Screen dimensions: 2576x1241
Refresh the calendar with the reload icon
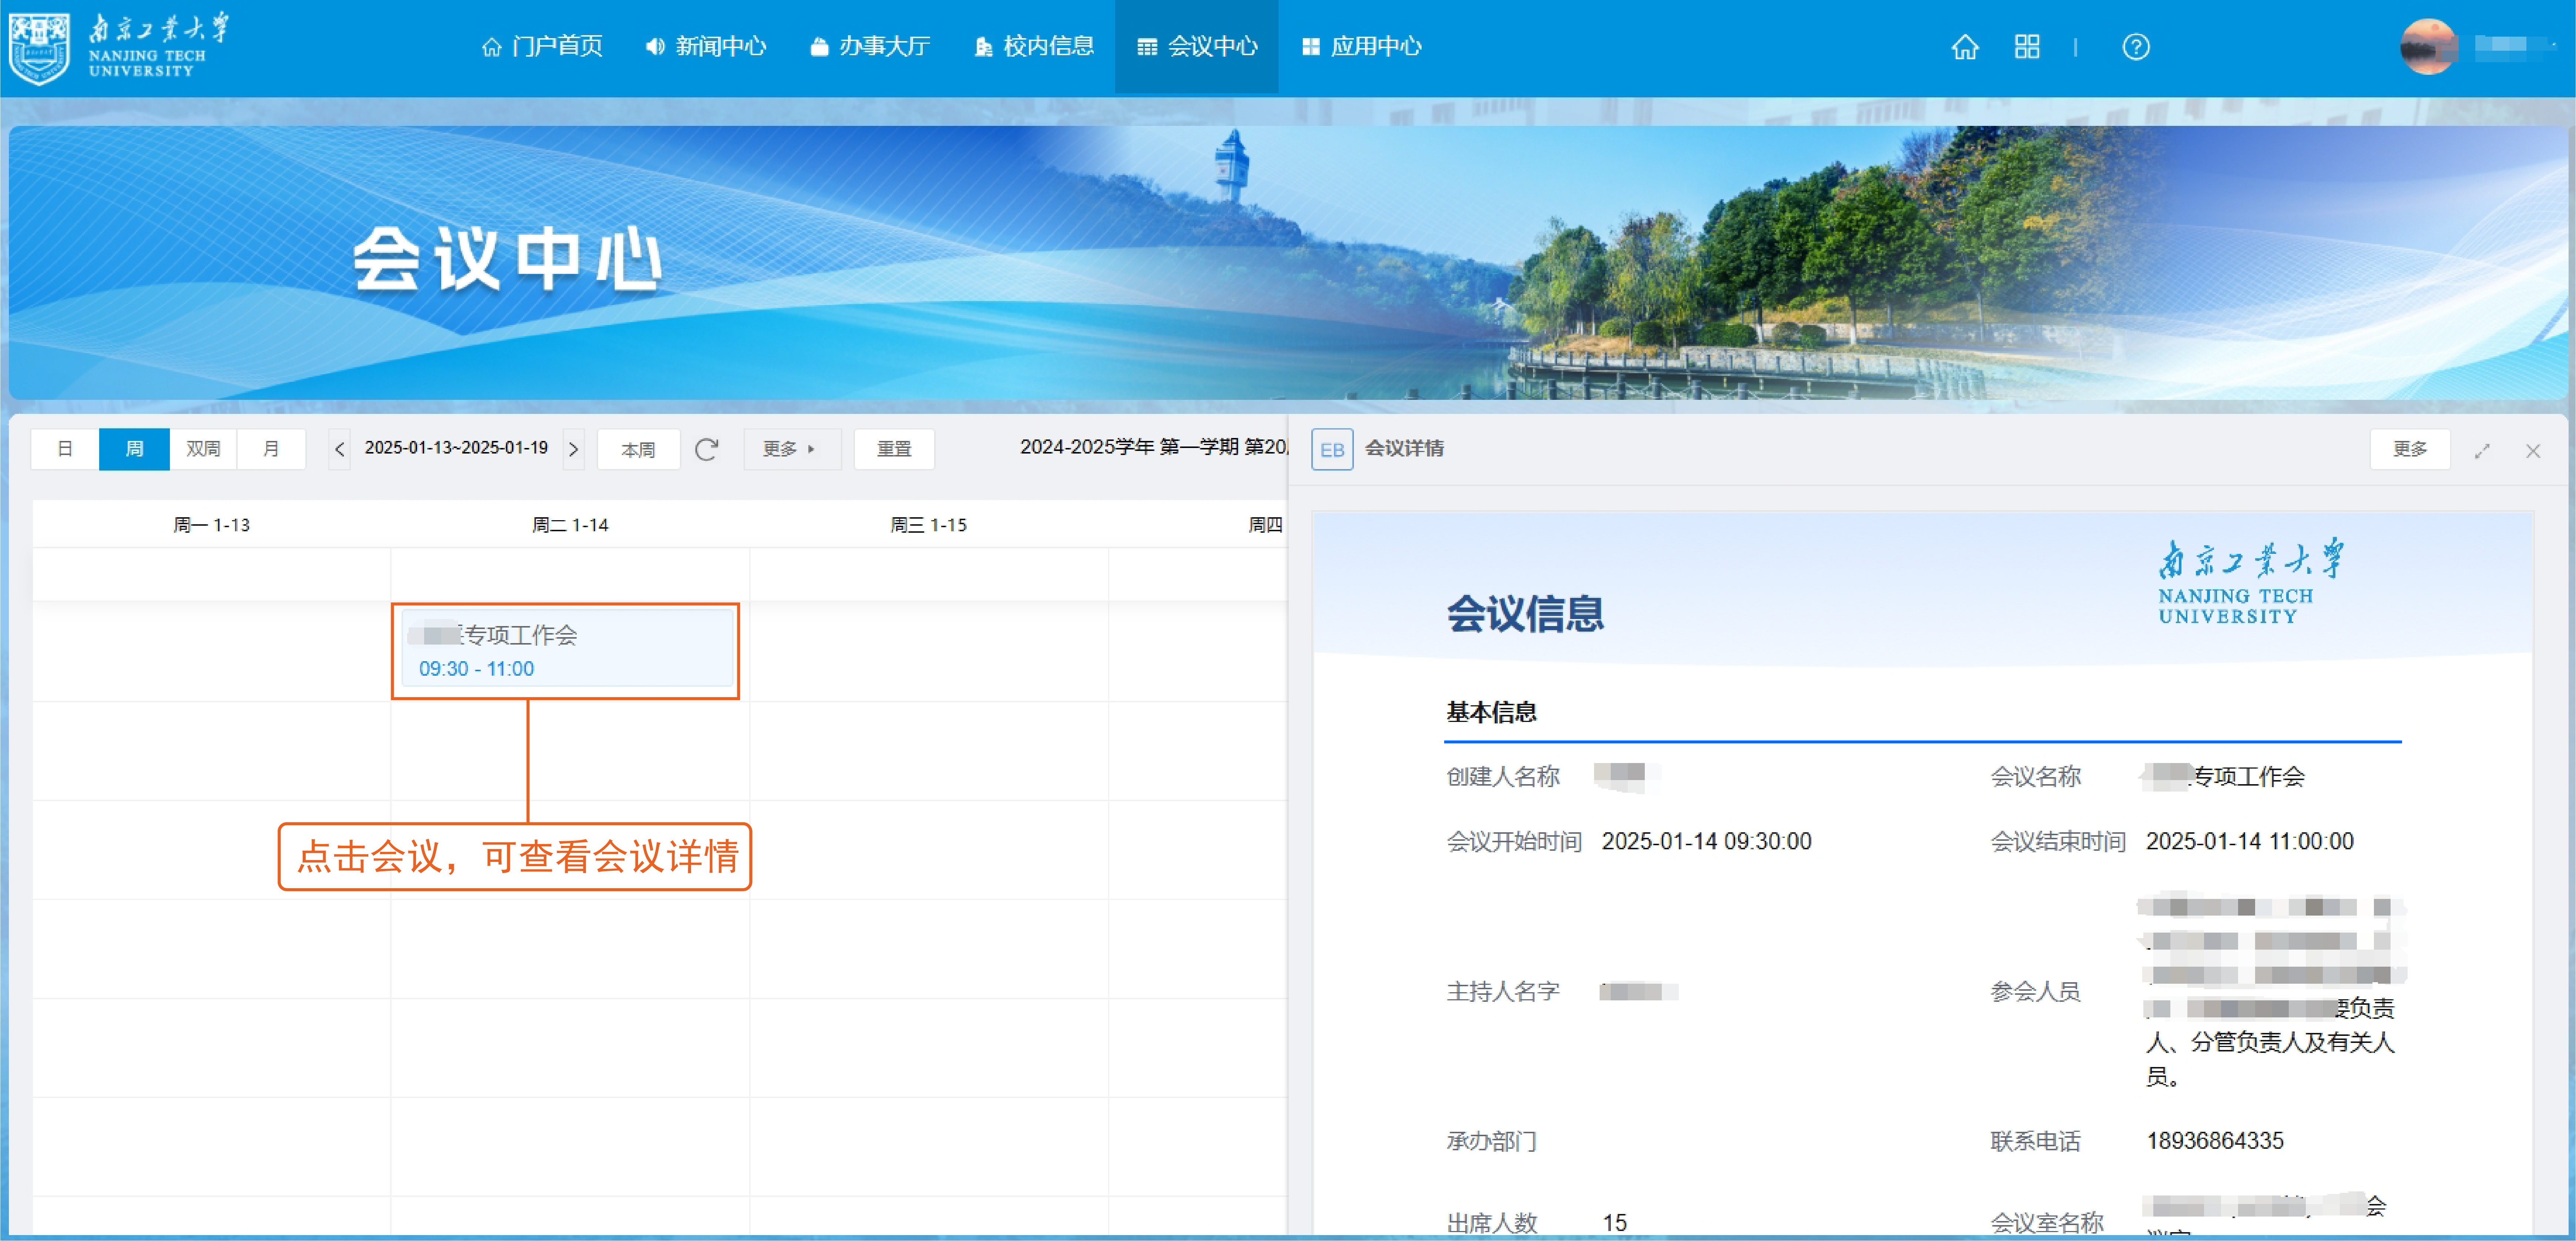pyautogui.click(x=707, y=449)
